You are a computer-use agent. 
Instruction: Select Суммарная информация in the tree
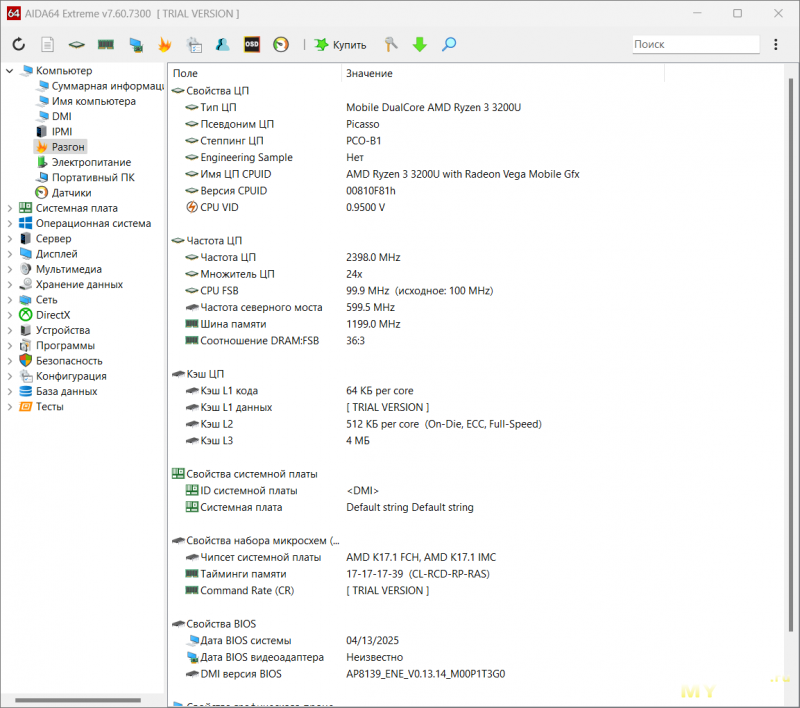click(101, 86)
